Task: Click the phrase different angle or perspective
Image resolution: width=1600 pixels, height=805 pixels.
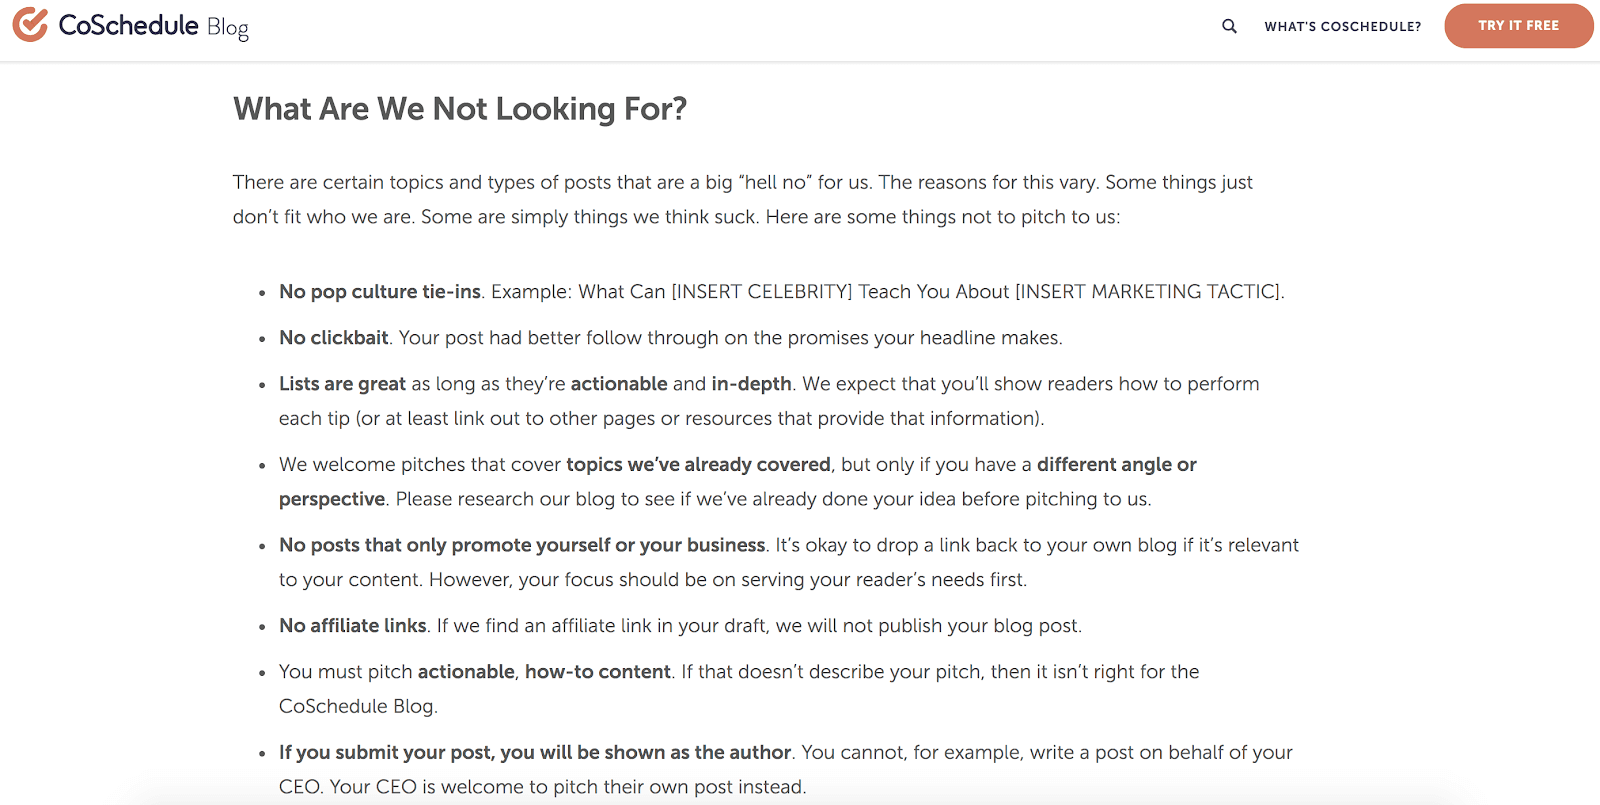Action: coord(1117,464)
